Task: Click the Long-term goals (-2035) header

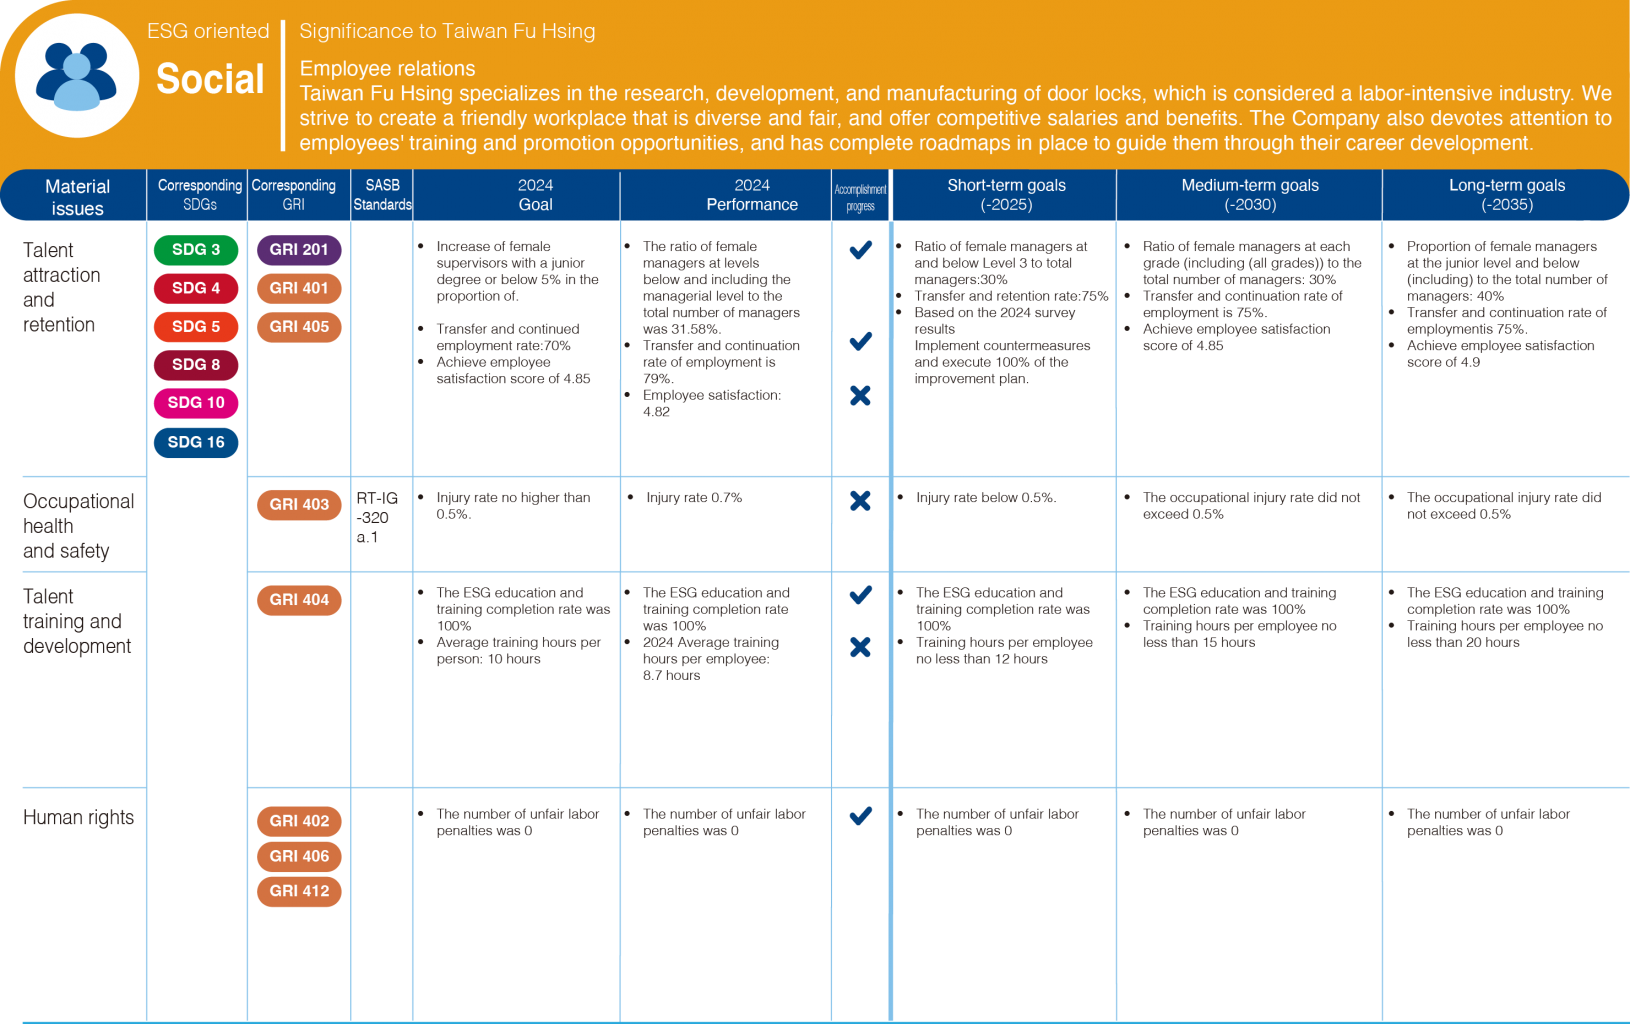Action: (x=1506, y=195)
